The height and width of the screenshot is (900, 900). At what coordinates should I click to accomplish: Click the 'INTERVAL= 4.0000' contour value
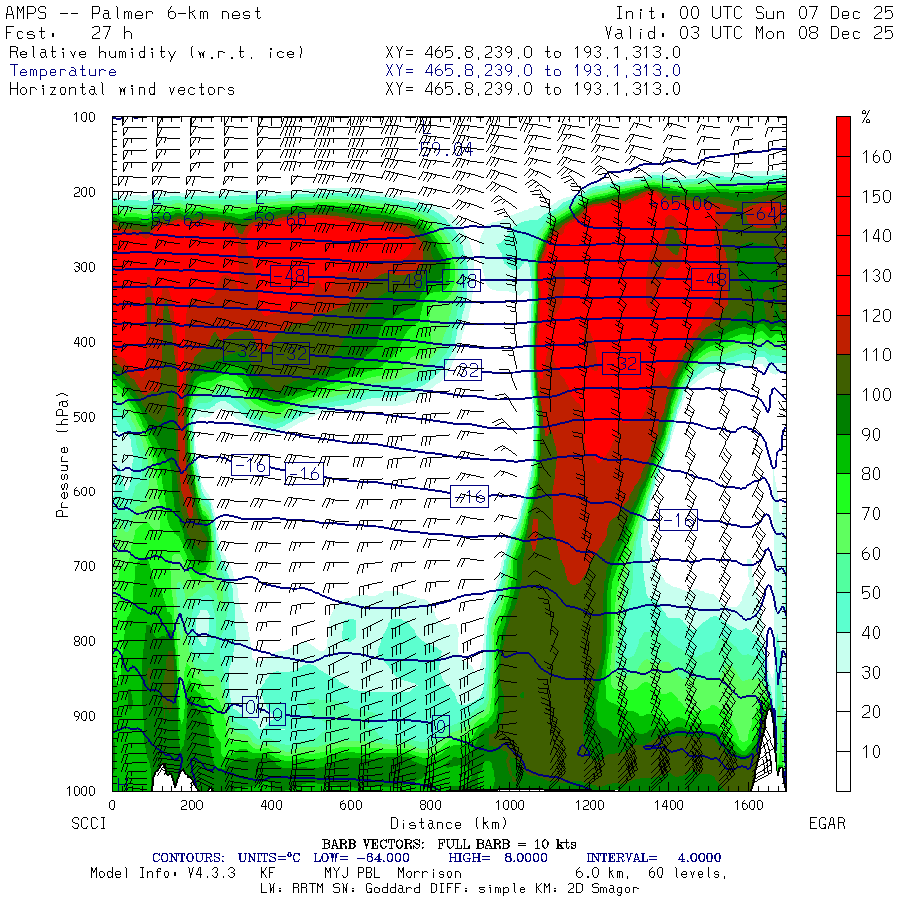654,858
